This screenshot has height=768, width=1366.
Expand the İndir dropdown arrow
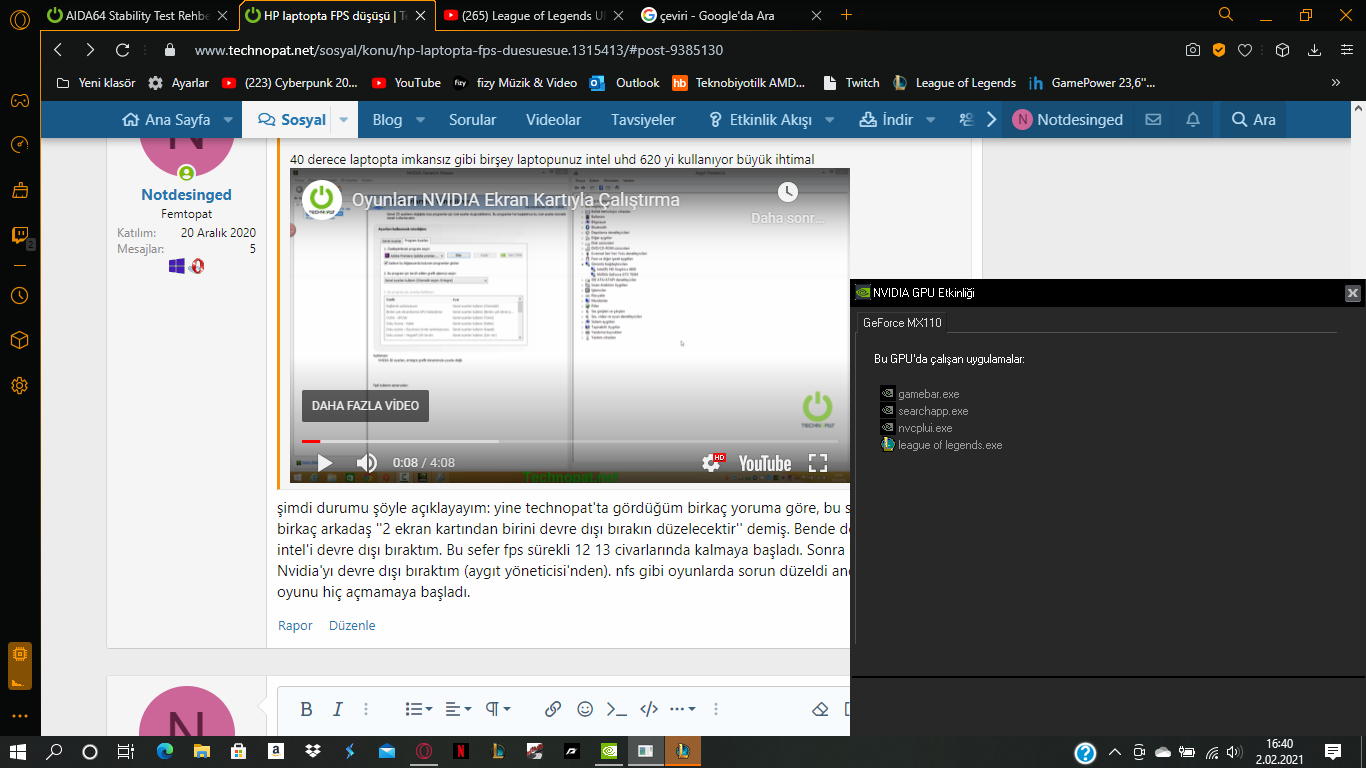click(930, 119)
